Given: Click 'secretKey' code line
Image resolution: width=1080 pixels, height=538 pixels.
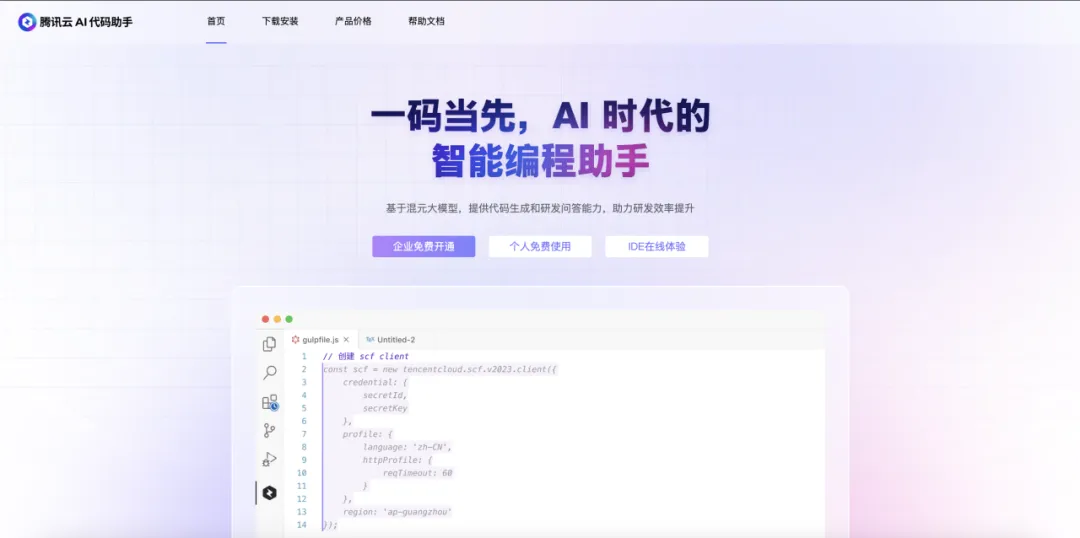Looking at the screenshot, I should point(385,408).
